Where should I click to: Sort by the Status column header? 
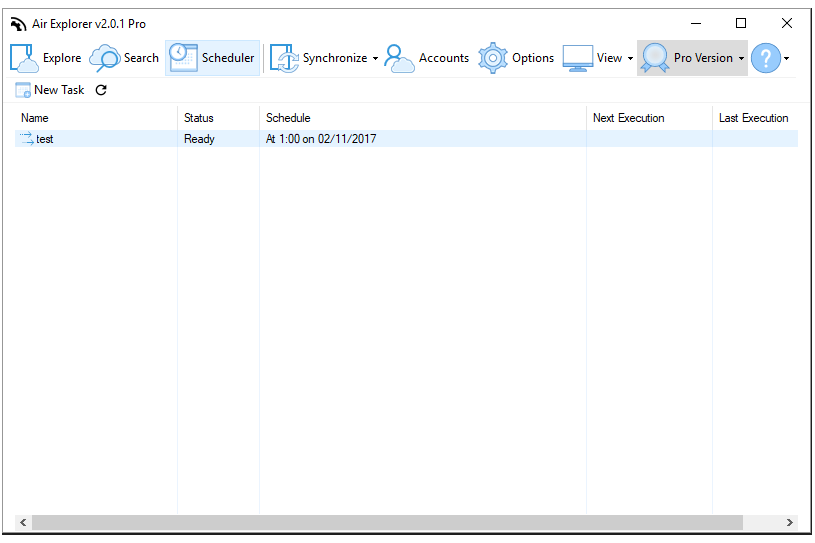[218, 118]
